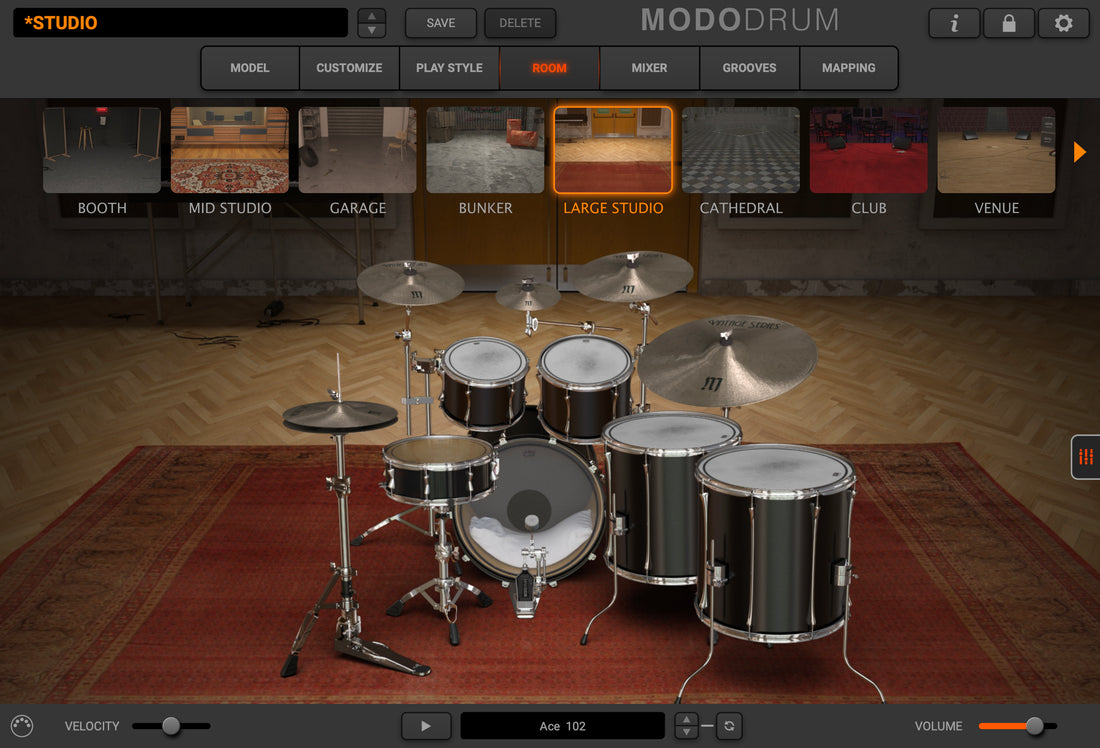Viewport: 1100px width, 748px height.
Task: Click the VOLUME slider handle
Action: (1035, 726)
